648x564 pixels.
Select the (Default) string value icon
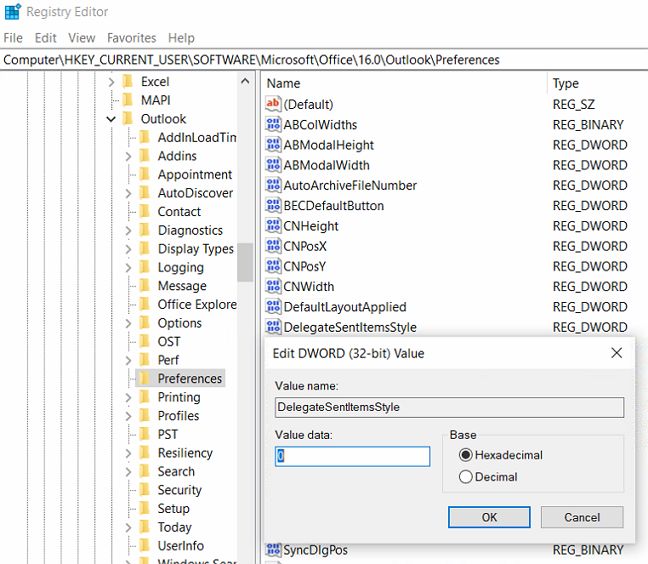(x=273, y=104)
